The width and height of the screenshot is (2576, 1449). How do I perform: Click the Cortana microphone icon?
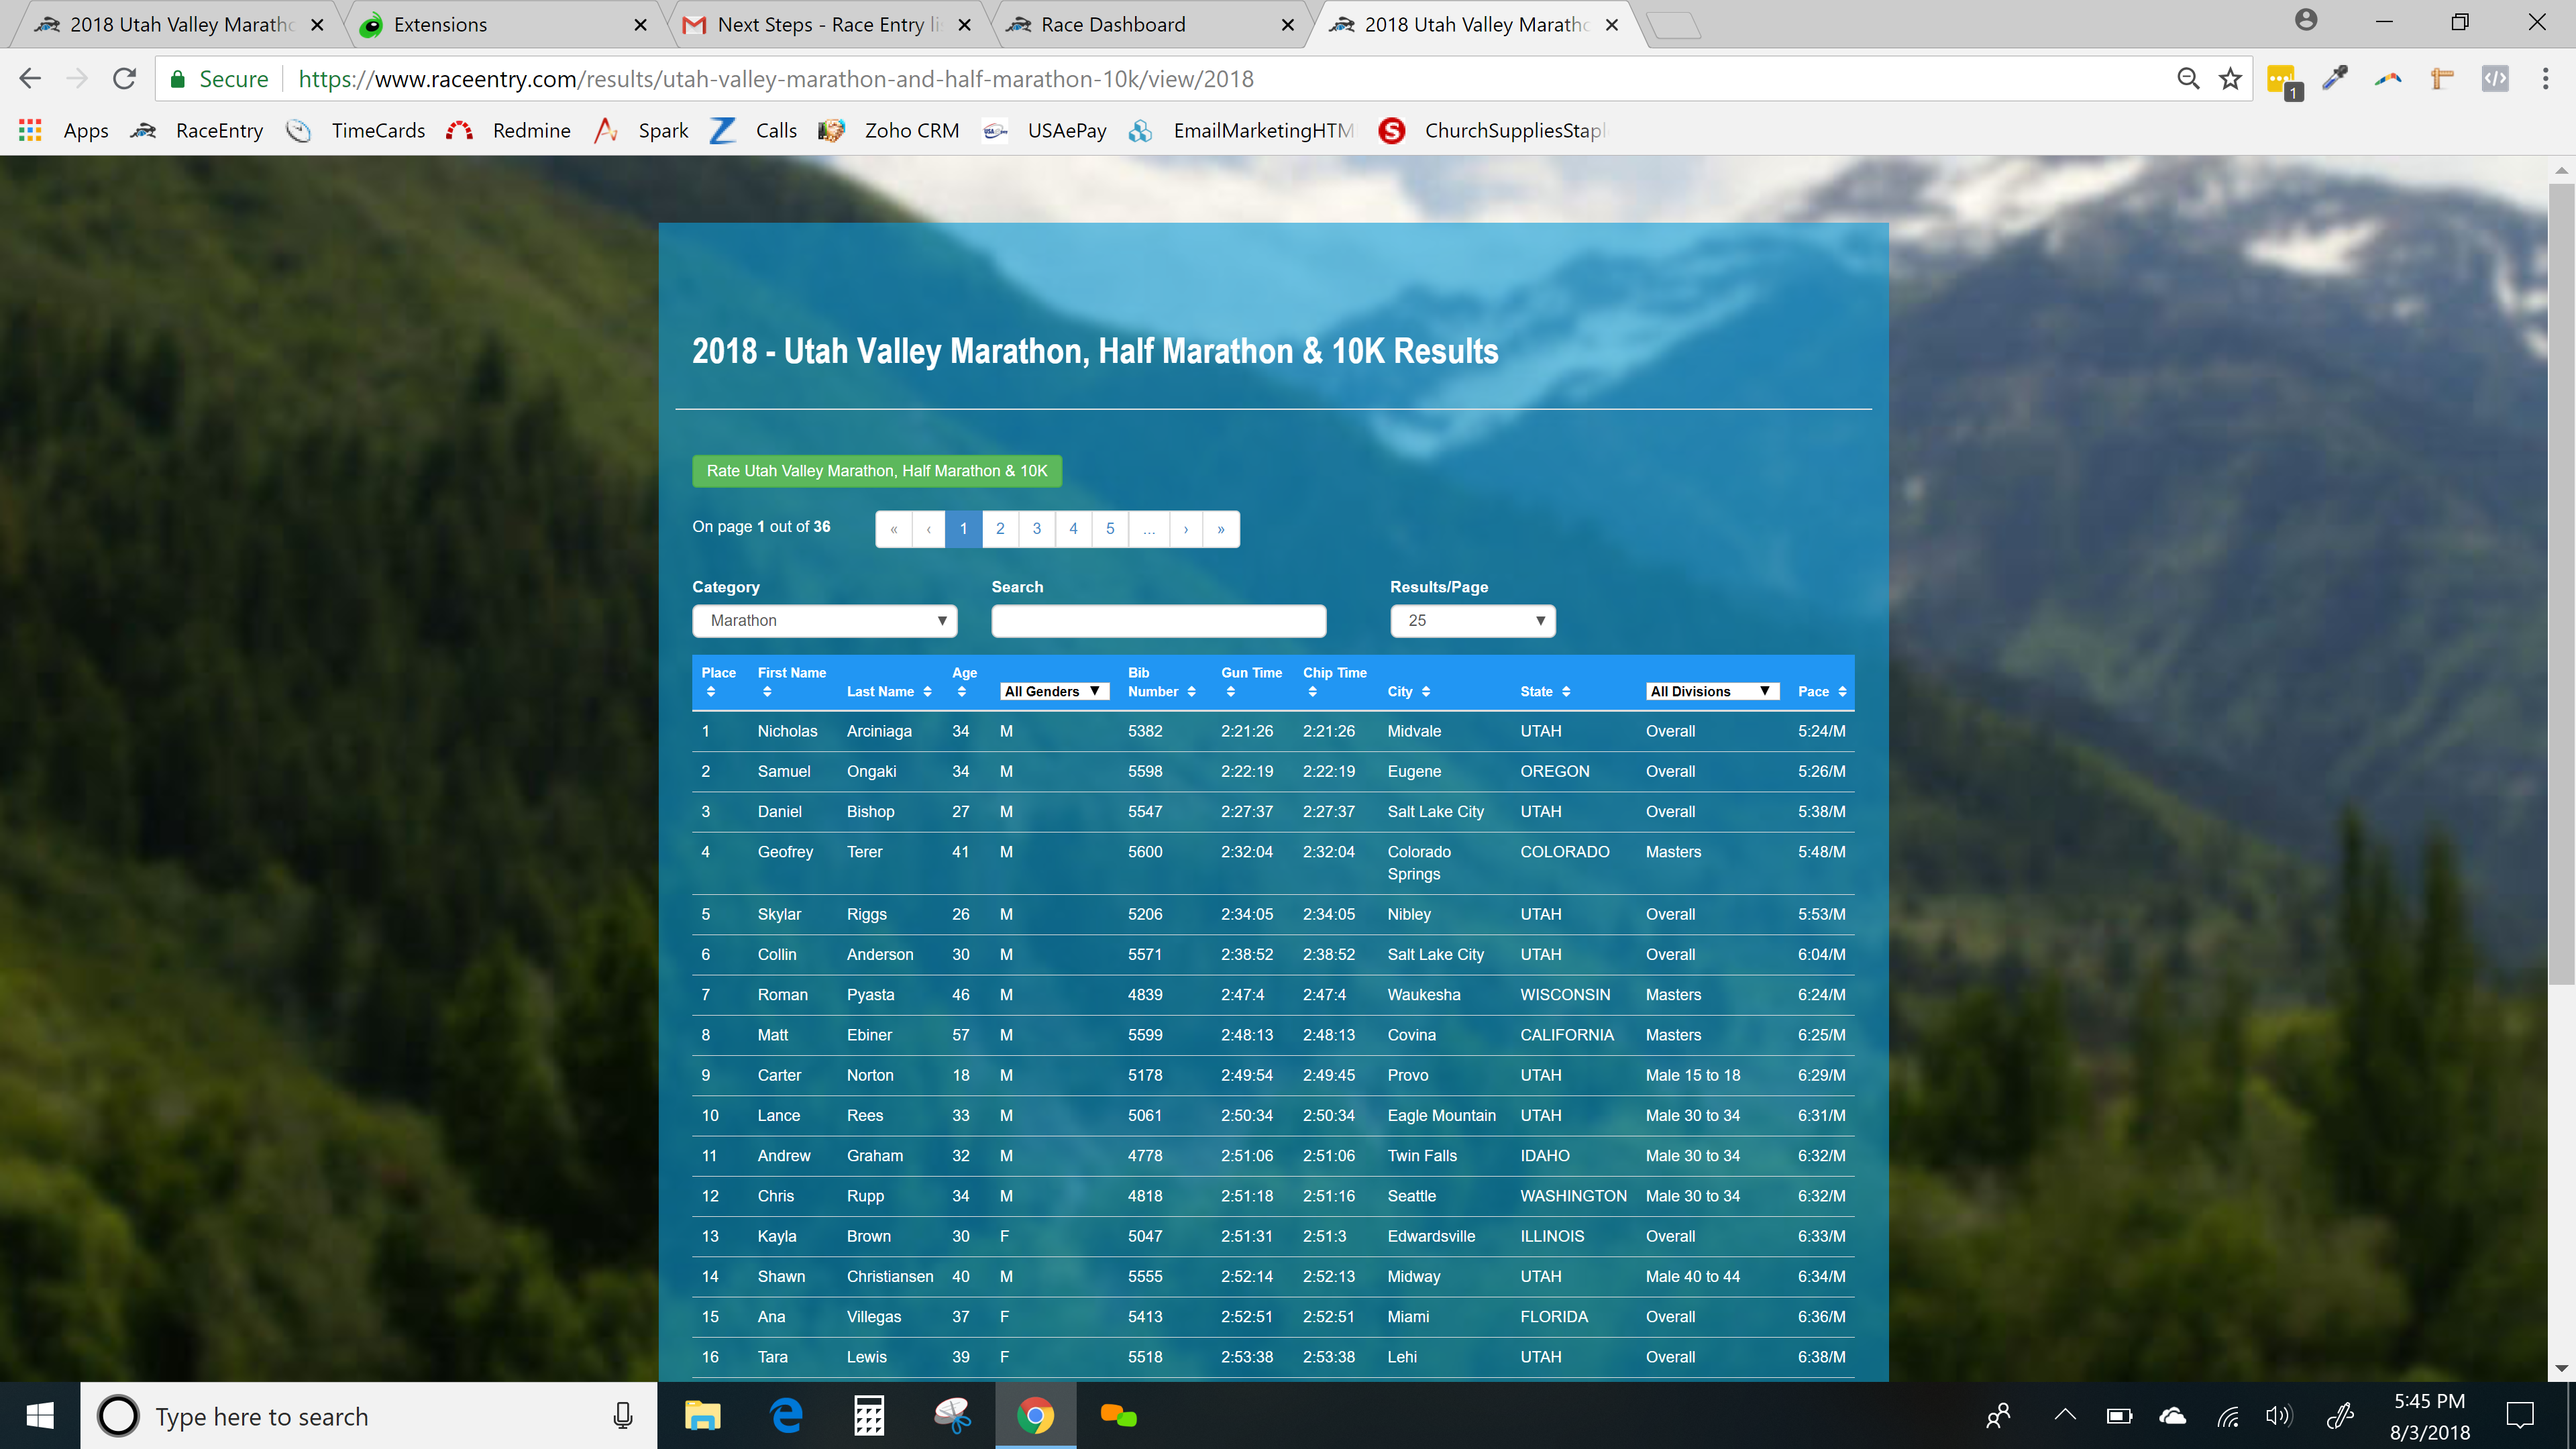click(x=623, y=1416)
